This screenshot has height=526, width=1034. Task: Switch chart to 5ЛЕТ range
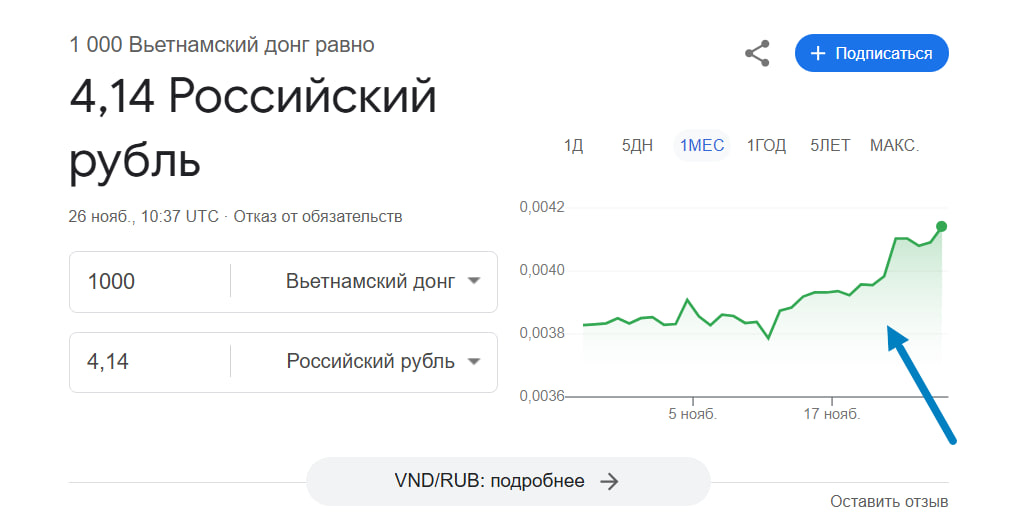(830, 146)
